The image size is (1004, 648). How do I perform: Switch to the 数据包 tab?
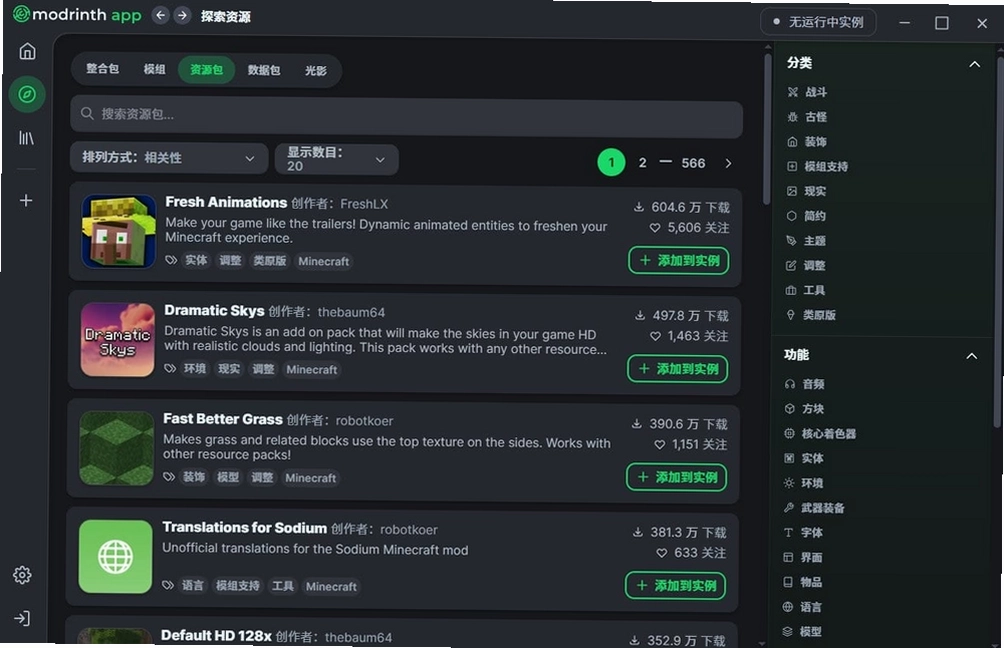(x=264, y=70)
